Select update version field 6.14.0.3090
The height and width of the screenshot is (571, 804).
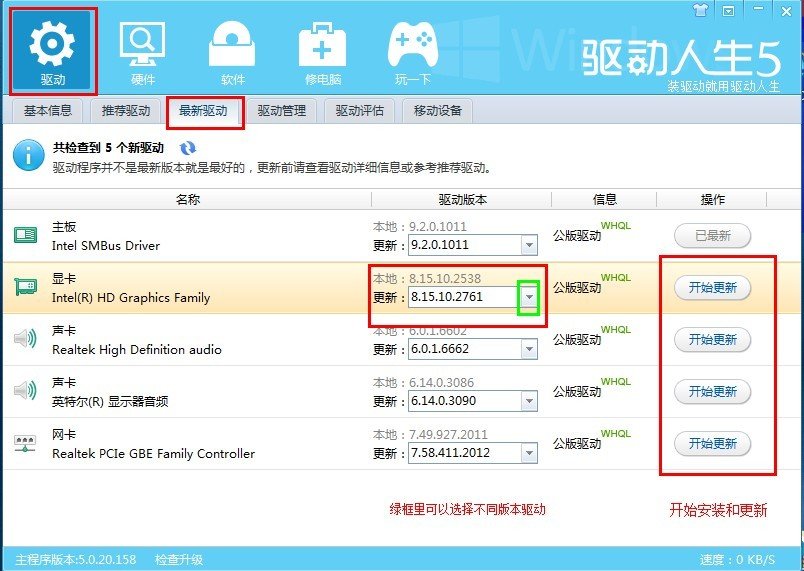[473, 401]
